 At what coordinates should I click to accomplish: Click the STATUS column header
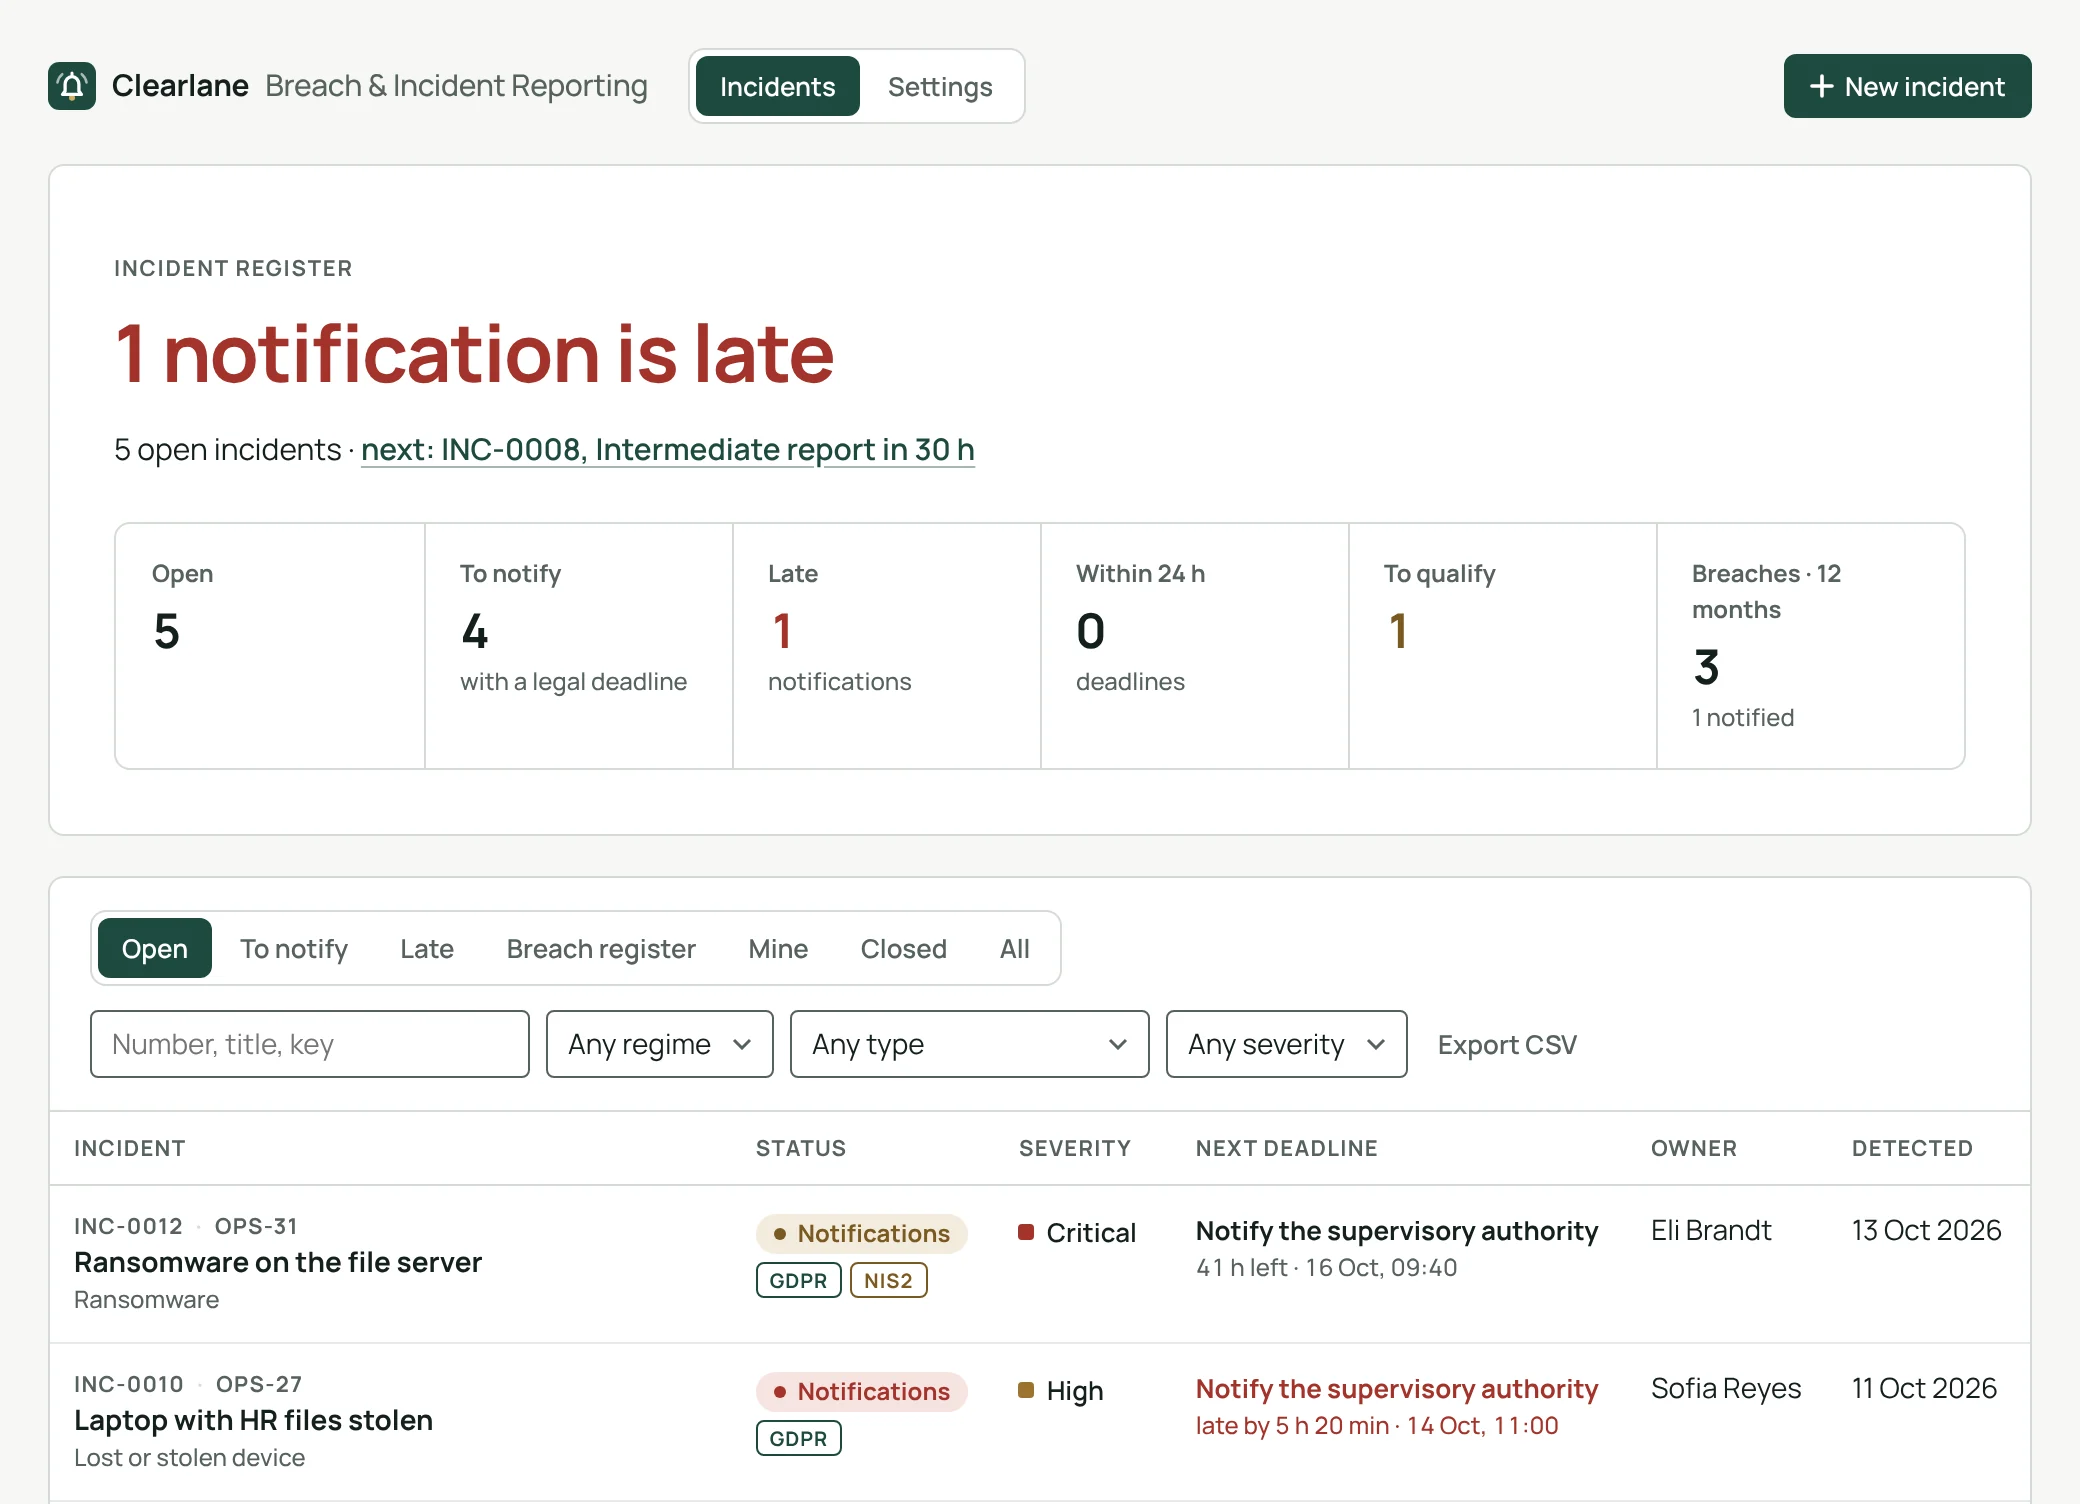point(801,1148)
